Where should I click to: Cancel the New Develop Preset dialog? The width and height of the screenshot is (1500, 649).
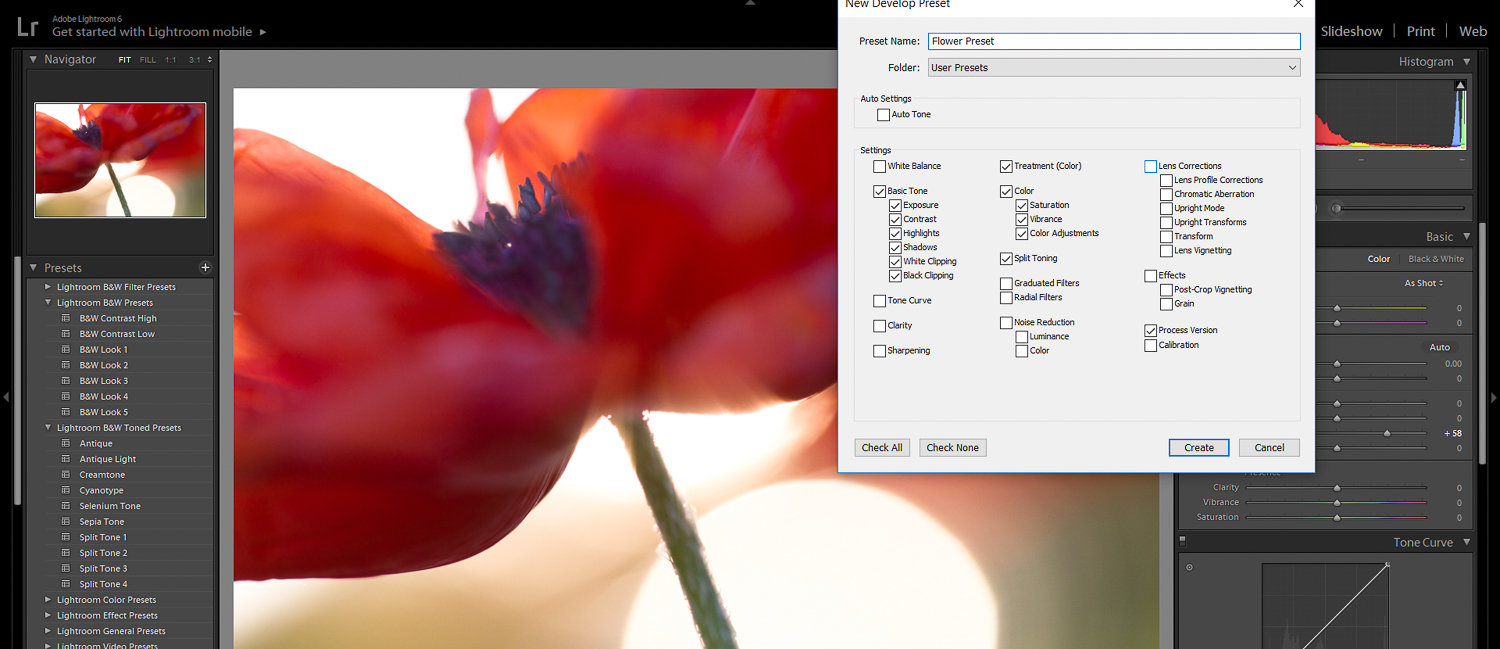1269,448
